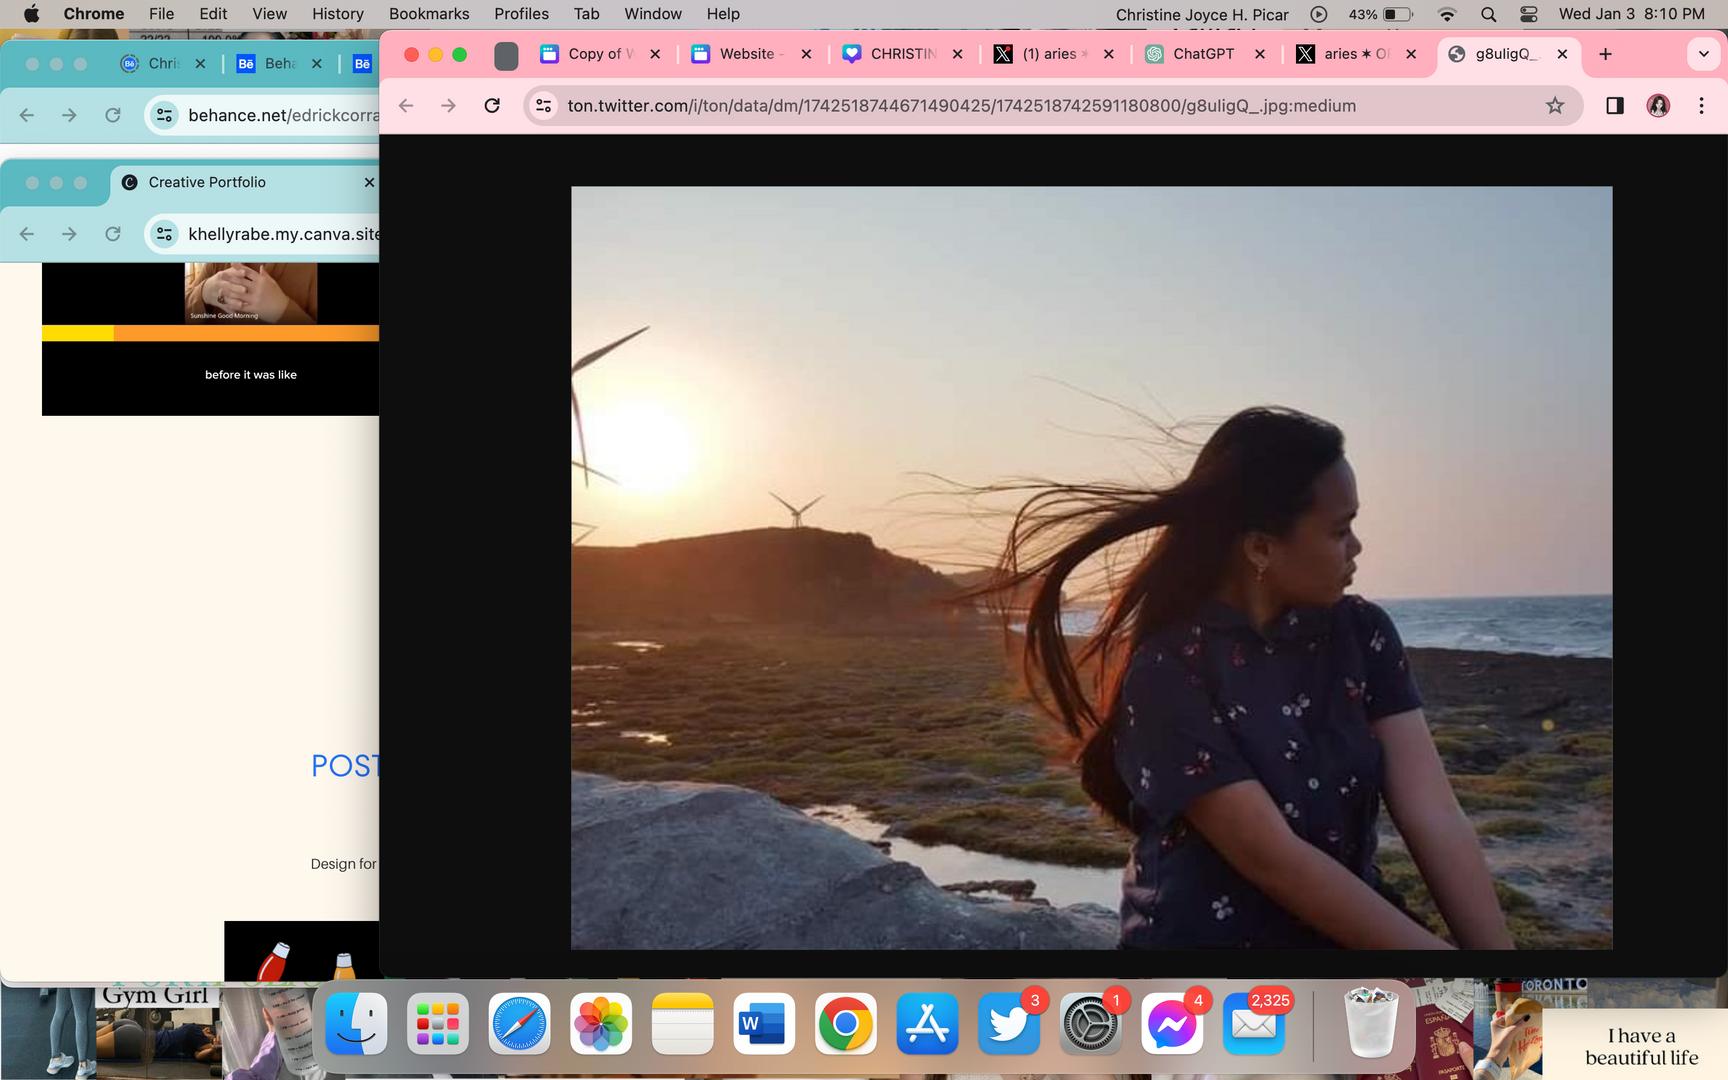Bookmark this page with the star icon
Screen dimensions: 1728x1080
(1554, 106)
